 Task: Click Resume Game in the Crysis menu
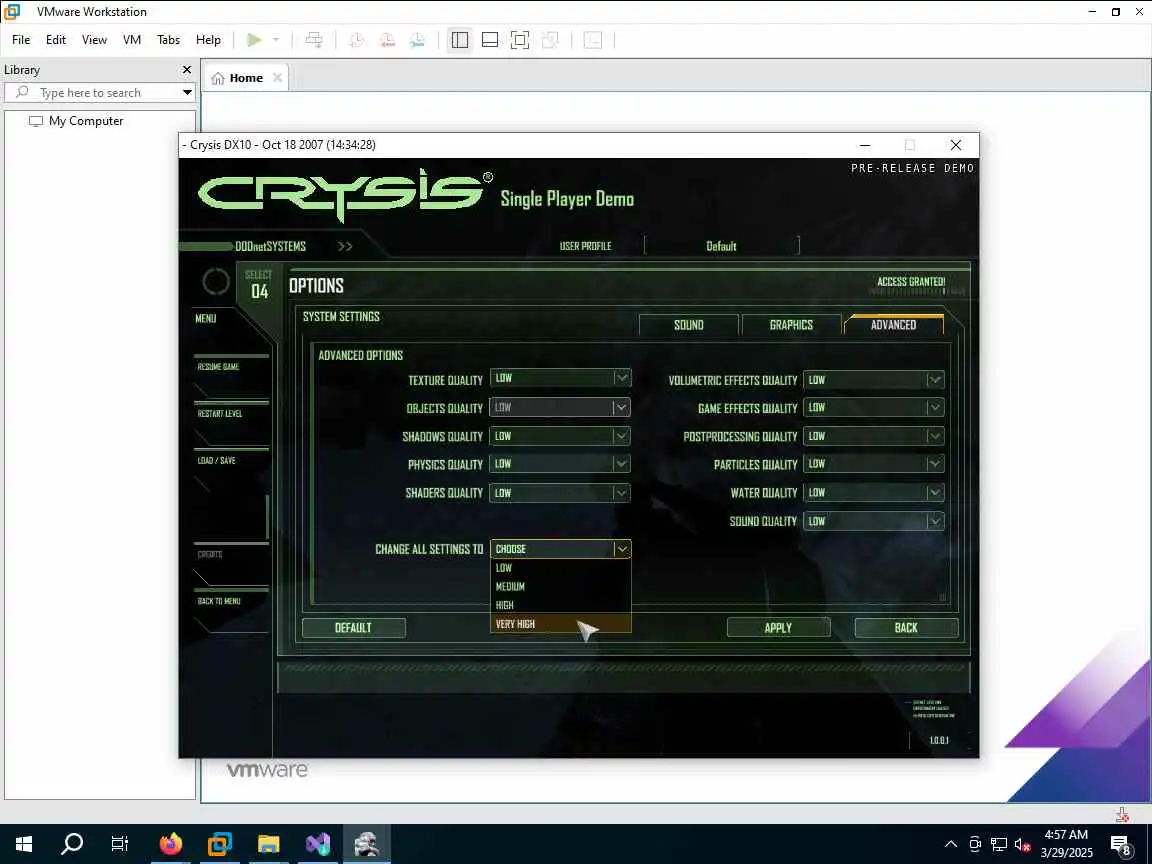(218, 367)
